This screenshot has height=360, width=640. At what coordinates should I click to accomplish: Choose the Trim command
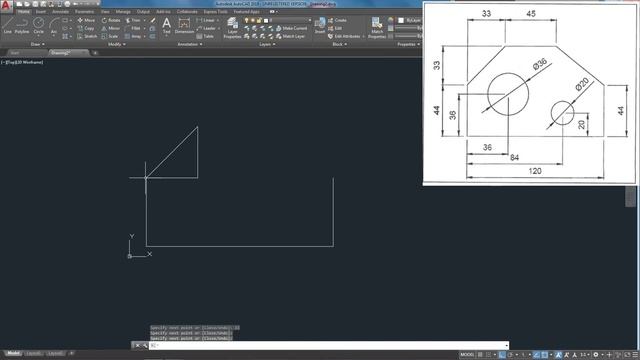coord(133,20)
